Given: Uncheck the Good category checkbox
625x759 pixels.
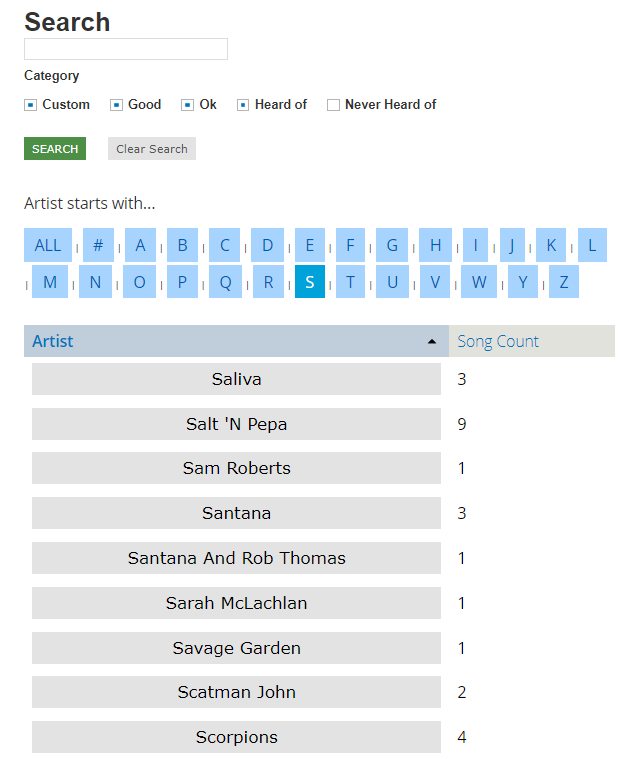Looking at the screenshot, I should 116,105.
